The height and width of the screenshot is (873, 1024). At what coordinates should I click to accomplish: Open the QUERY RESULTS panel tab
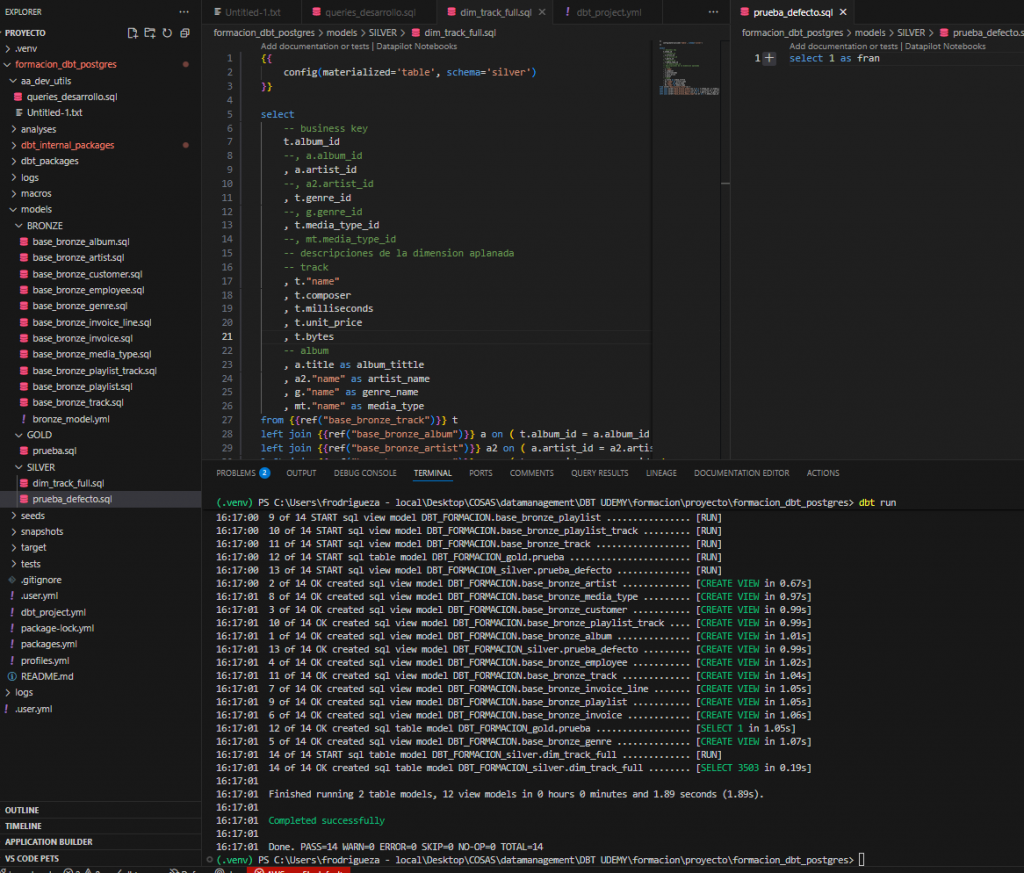click(599, 473)
